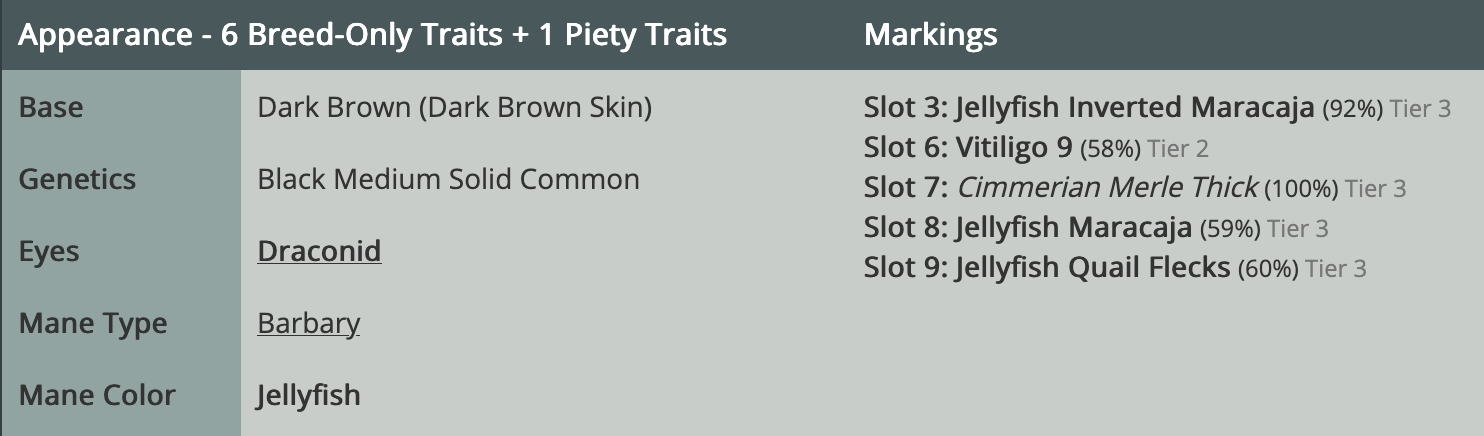Viewport: 1484px width, 436px height.
Task: Select Black Medium Solid Common genetics text
Action: (x=448, y=179)
